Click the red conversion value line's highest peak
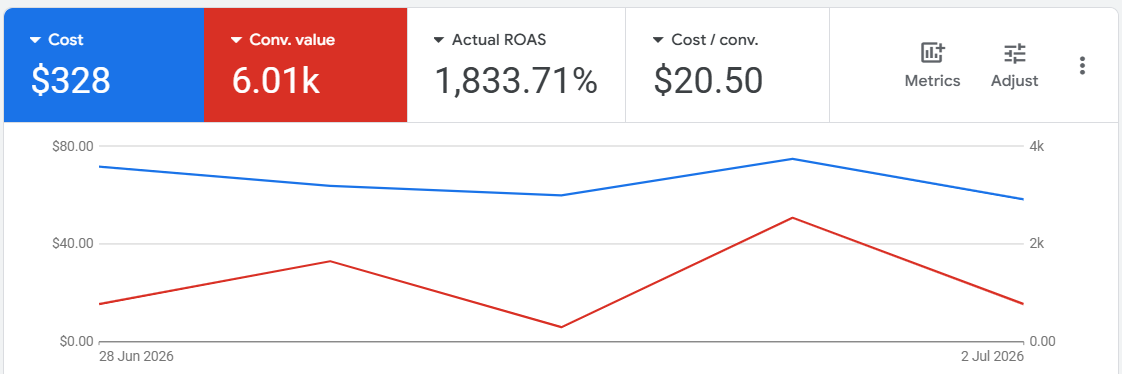Screen dimensions: 1122x374 792,217
